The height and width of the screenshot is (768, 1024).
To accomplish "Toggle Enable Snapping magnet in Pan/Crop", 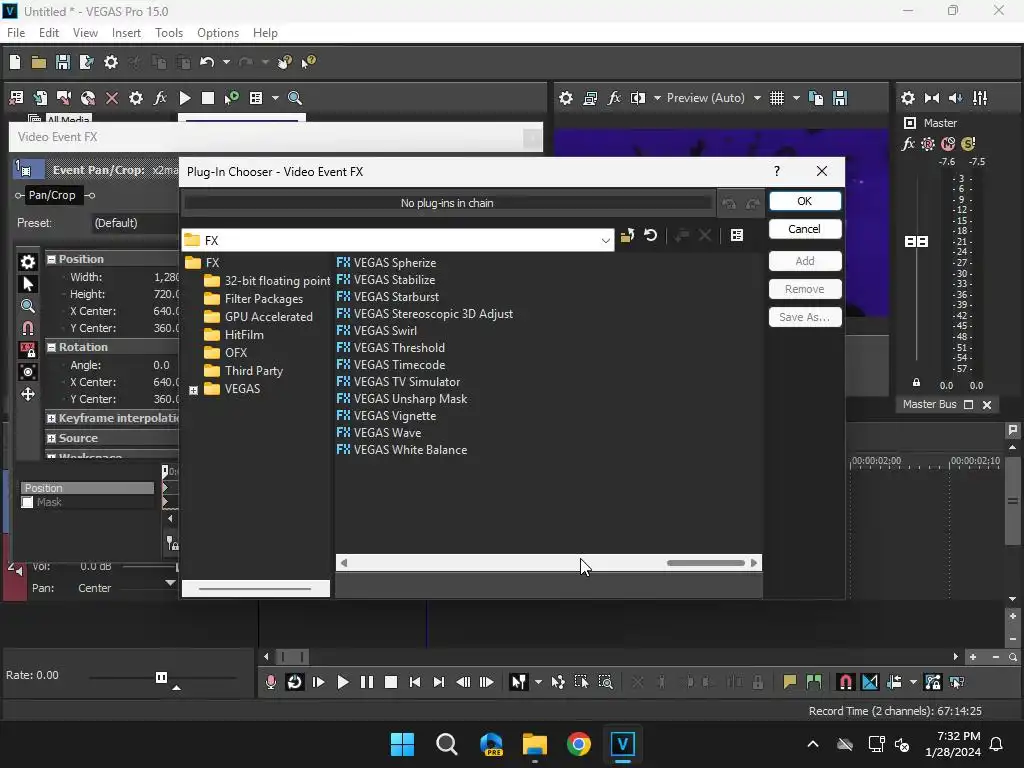I will pyautogui.click(x=27, y=328).
